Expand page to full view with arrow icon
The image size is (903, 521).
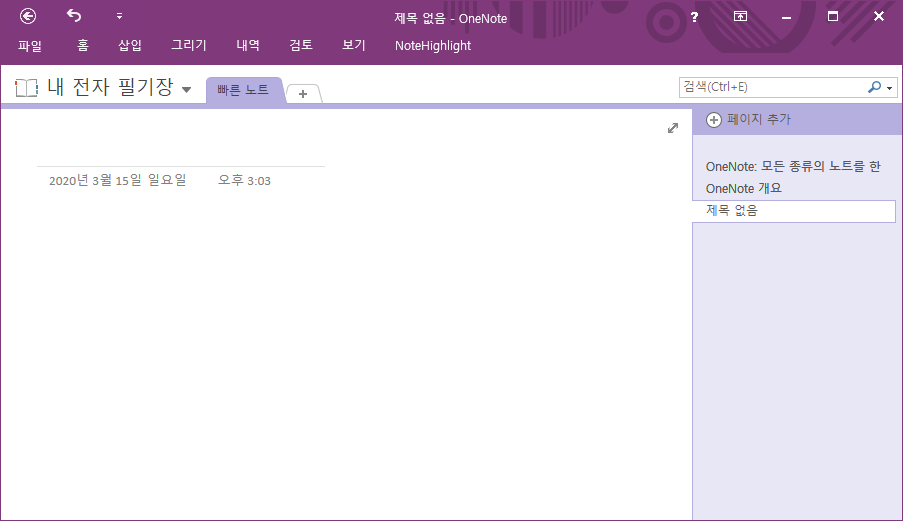673,128
